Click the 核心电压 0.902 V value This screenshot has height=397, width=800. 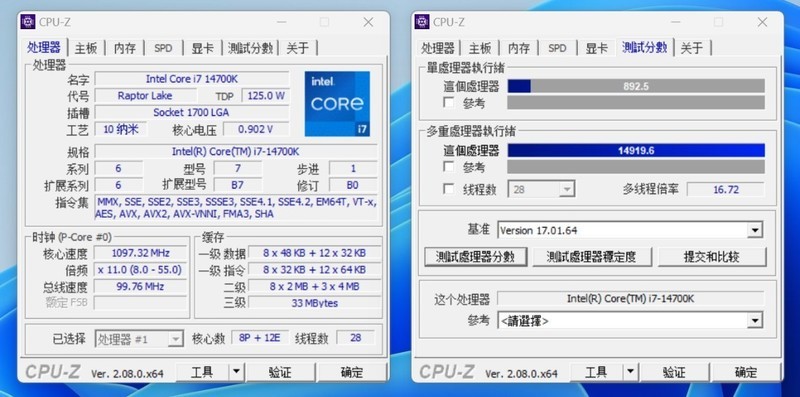pos(256,129)
